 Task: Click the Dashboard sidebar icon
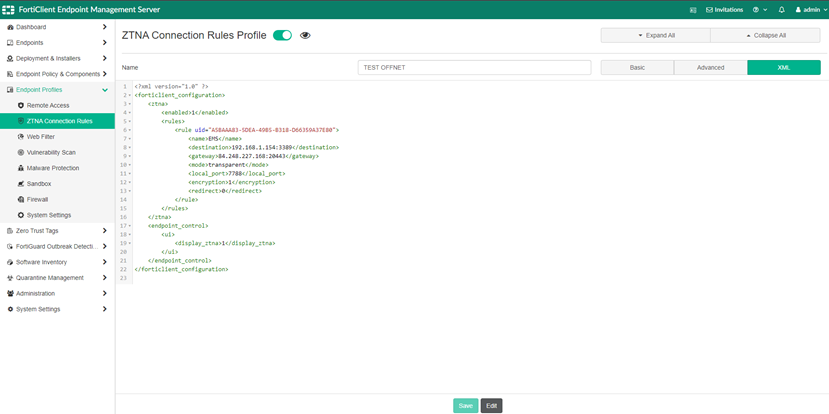click(x=10, y=27)
